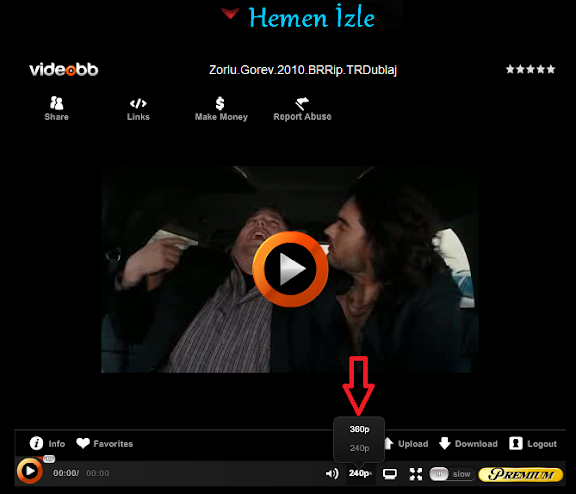Rate video using the five stars
Screen dimensions: 576x494
[530, 69]
